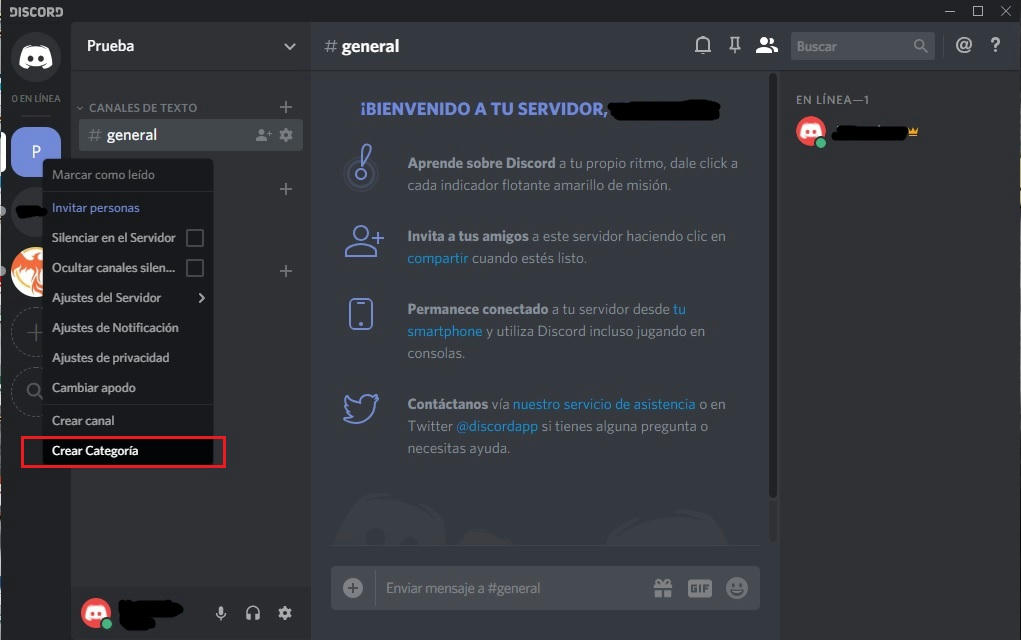
Task: Click user avatar in bottom panel
Action: 96,613
